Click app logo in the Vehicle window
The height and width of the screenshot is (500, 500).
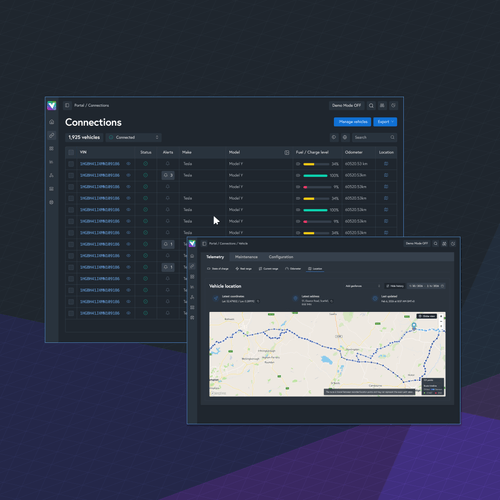click(x=192, y=244)
